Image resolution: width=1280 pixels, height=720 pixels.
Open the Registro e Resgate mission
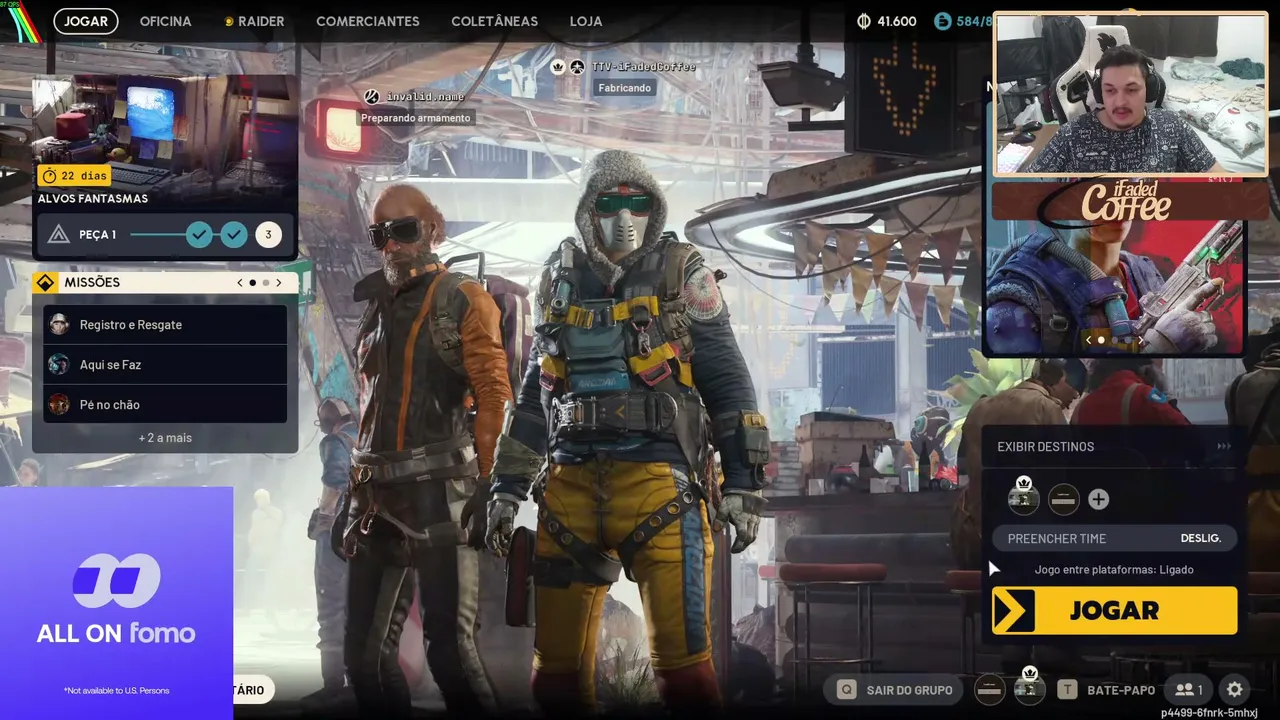tap(165, 325)
